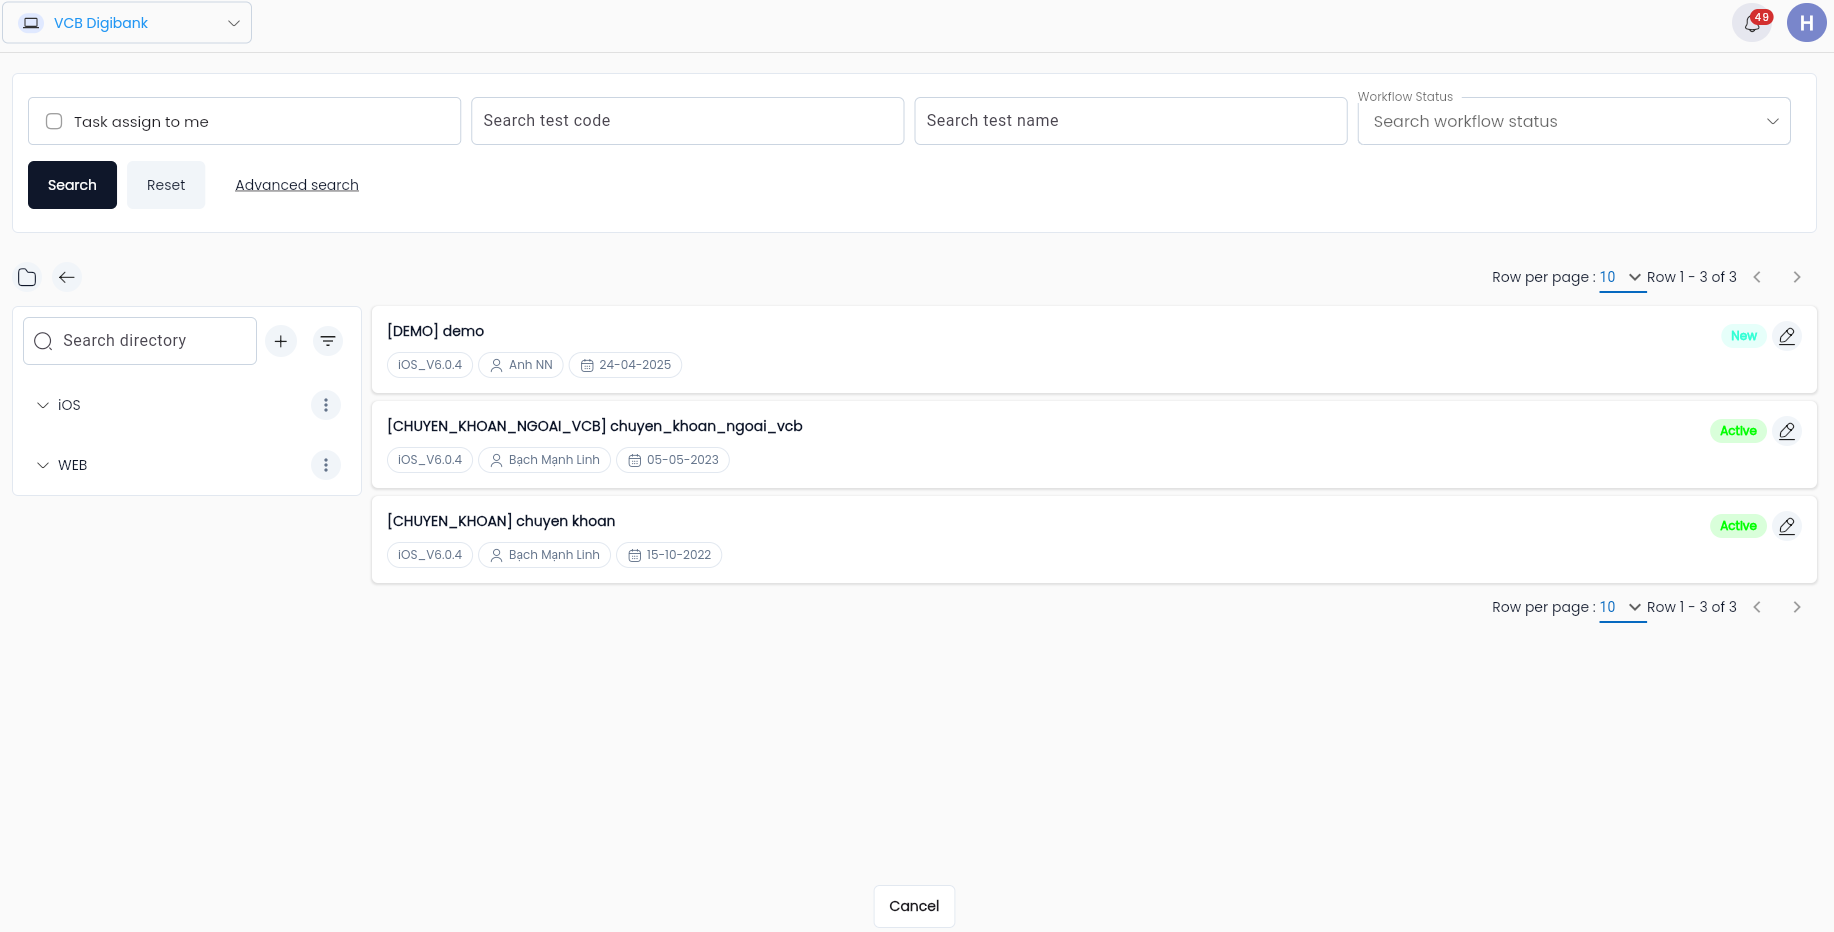Click the Cancel button

[x=914, y=906]
